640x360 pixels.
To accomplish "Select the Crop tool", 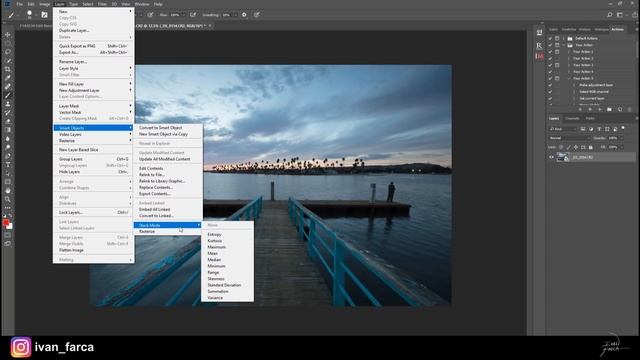I will (8, 69).
